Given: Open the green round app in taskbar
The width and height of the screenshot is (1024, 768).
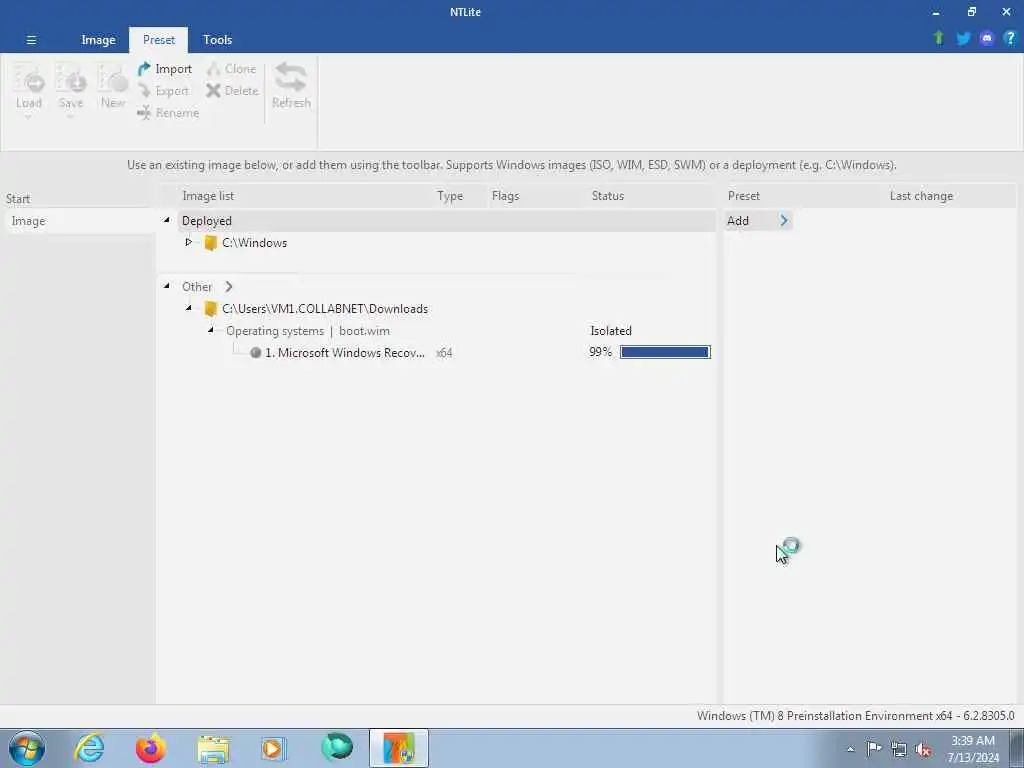Looking at the screenshot, I should pos(337,747).
